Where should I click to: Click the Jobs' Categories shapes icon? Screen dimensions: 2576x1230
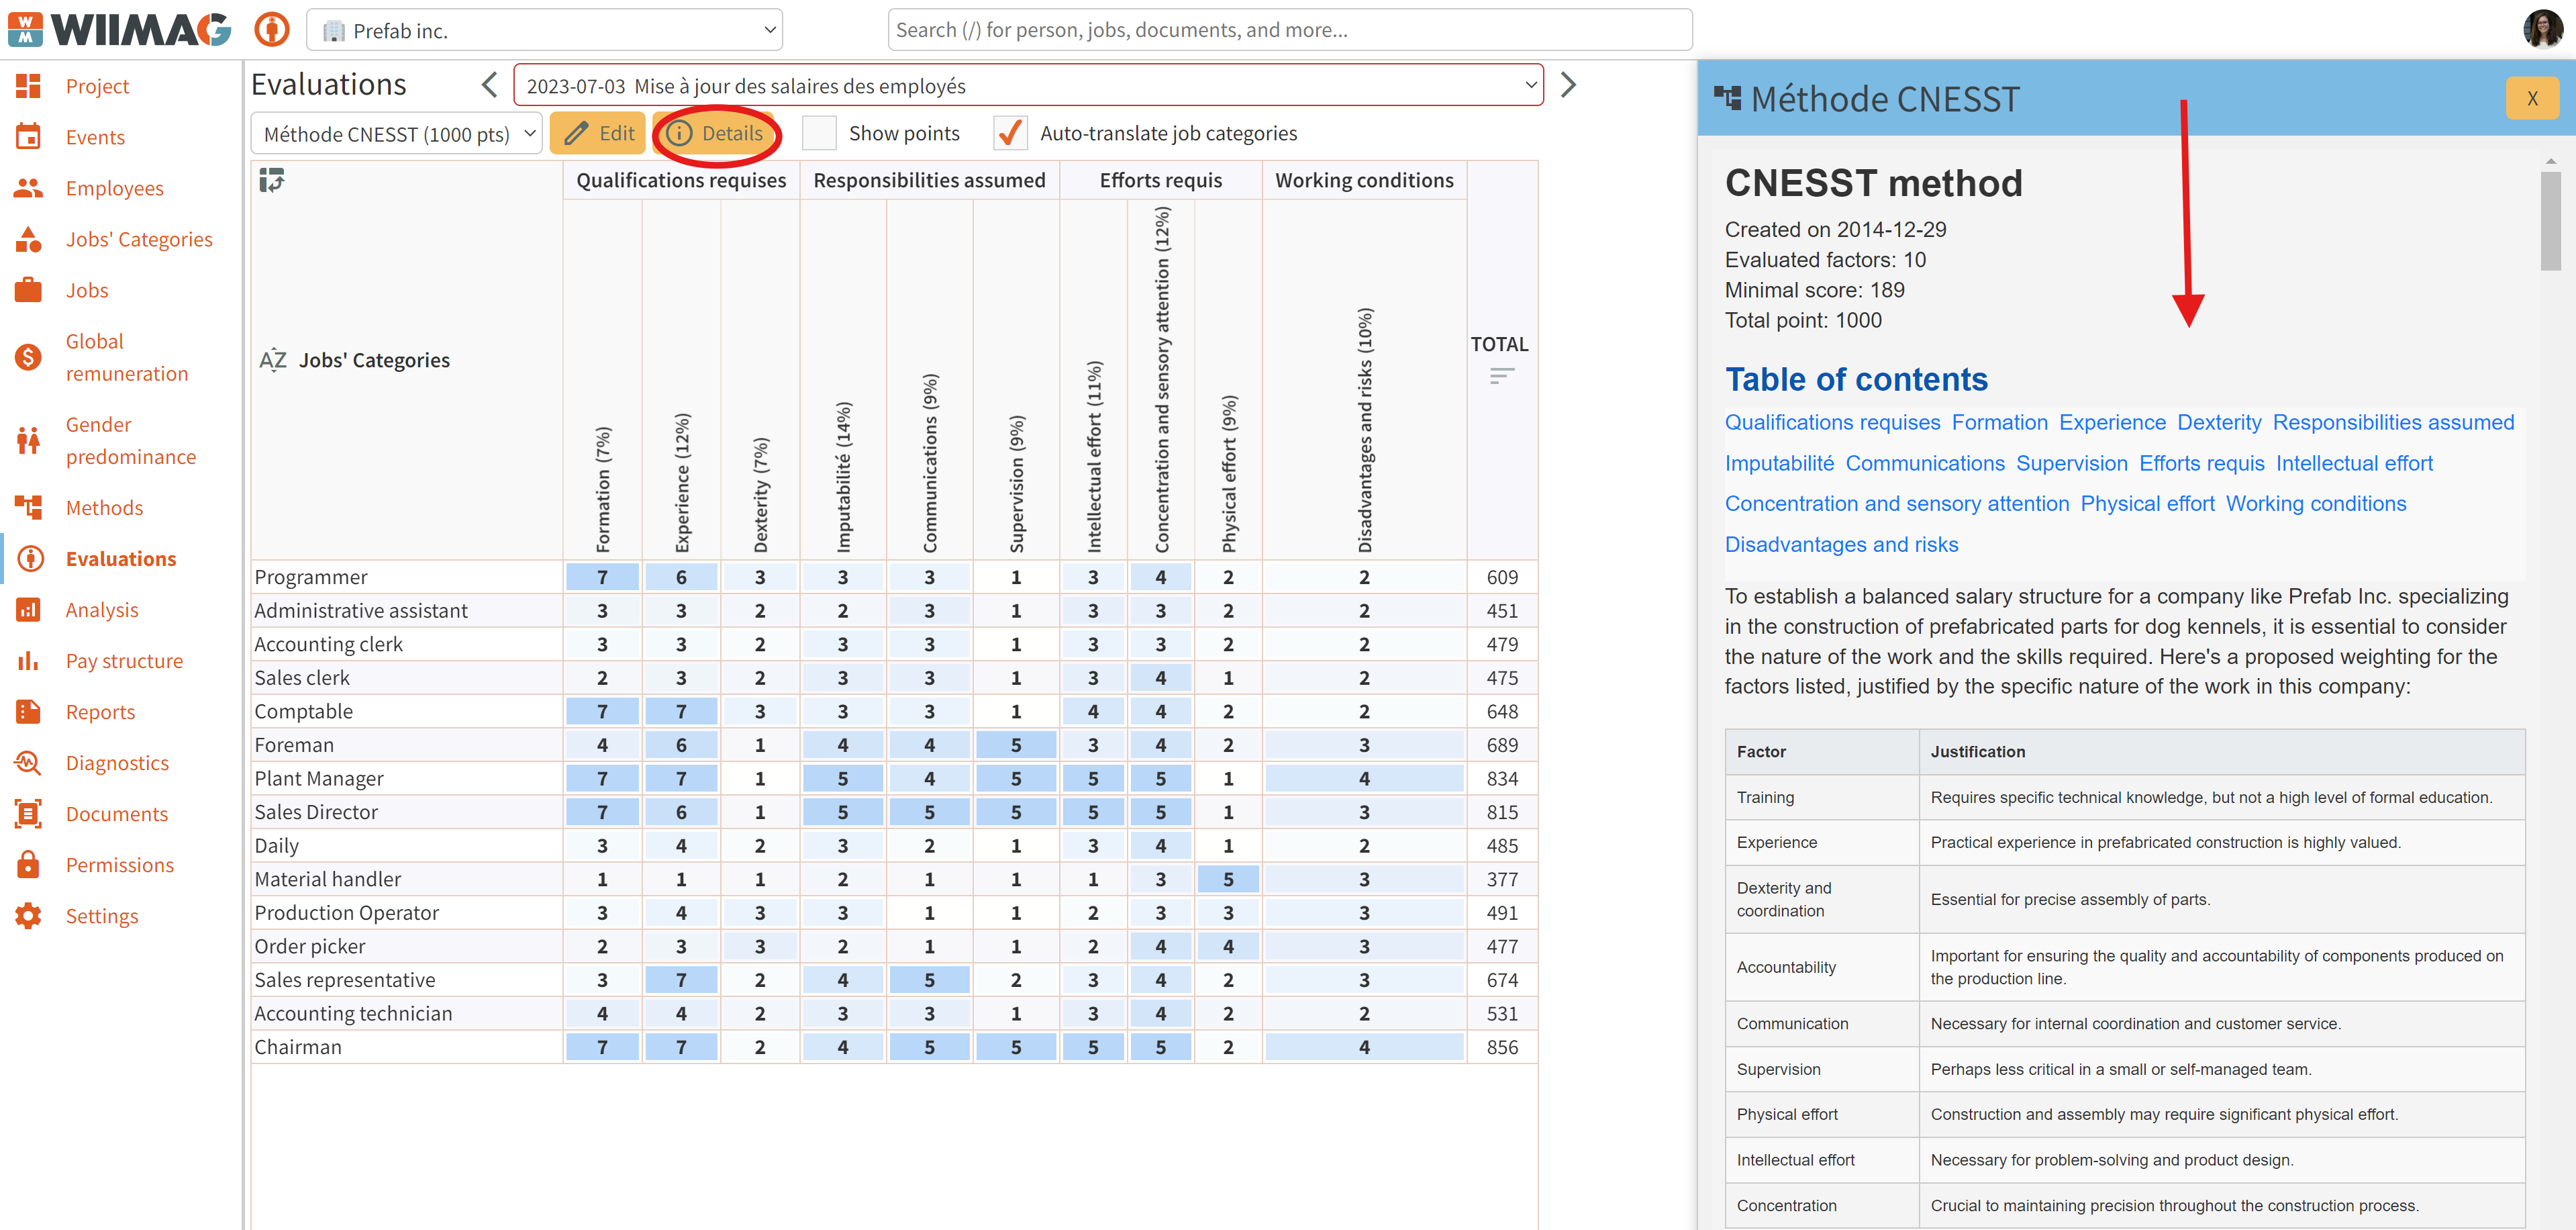click(x=28, y=239)
